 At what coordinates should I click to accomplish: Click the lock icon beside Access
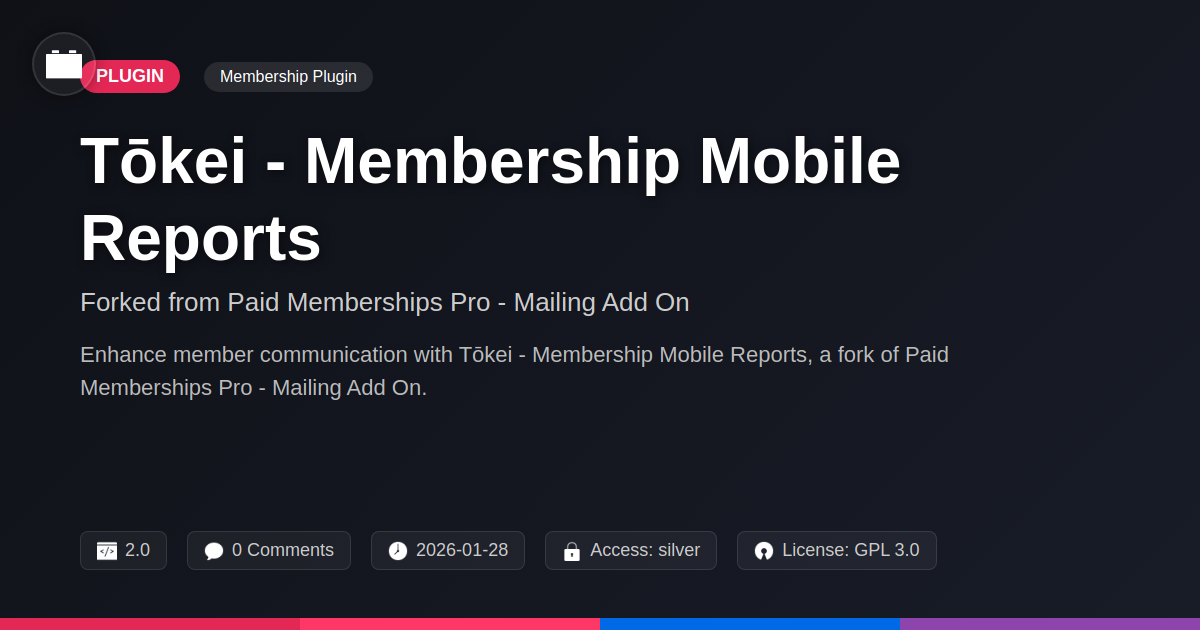tap(572, 551)
